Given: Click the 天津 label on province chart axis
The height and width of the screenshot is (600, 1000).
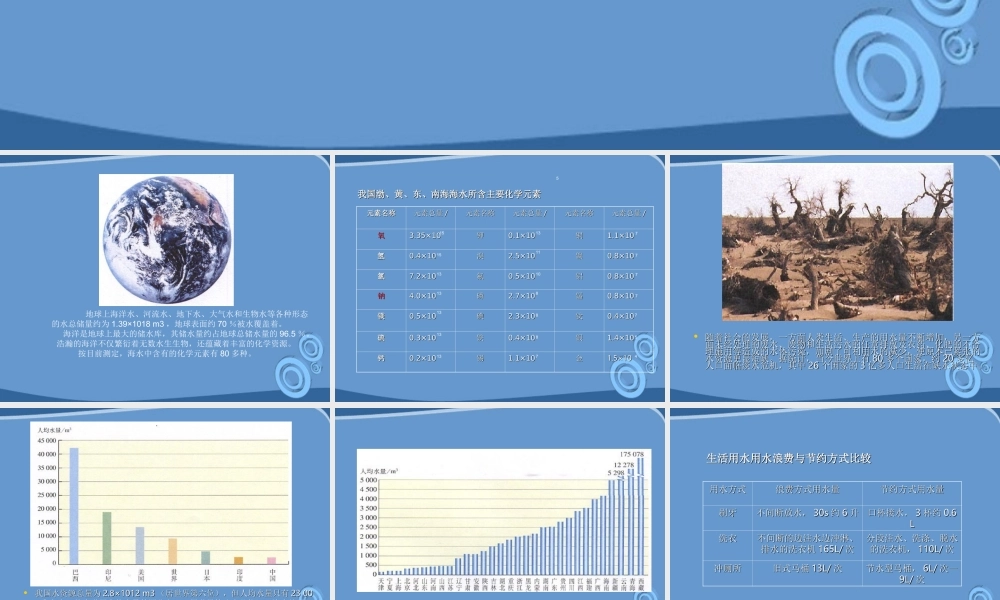Looking at the screenshot, I should click(x=381, y=583).
